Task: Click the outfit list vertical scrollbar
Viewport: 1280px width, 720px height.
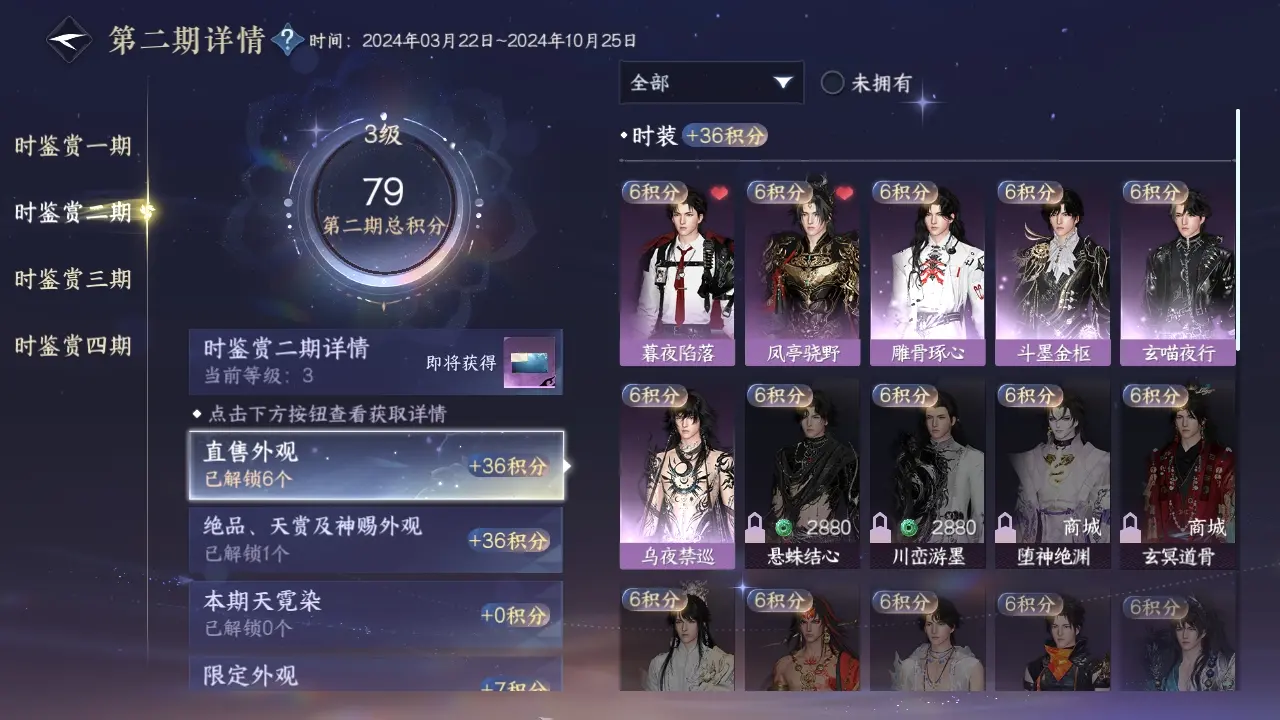Action: coord(1238,230)
